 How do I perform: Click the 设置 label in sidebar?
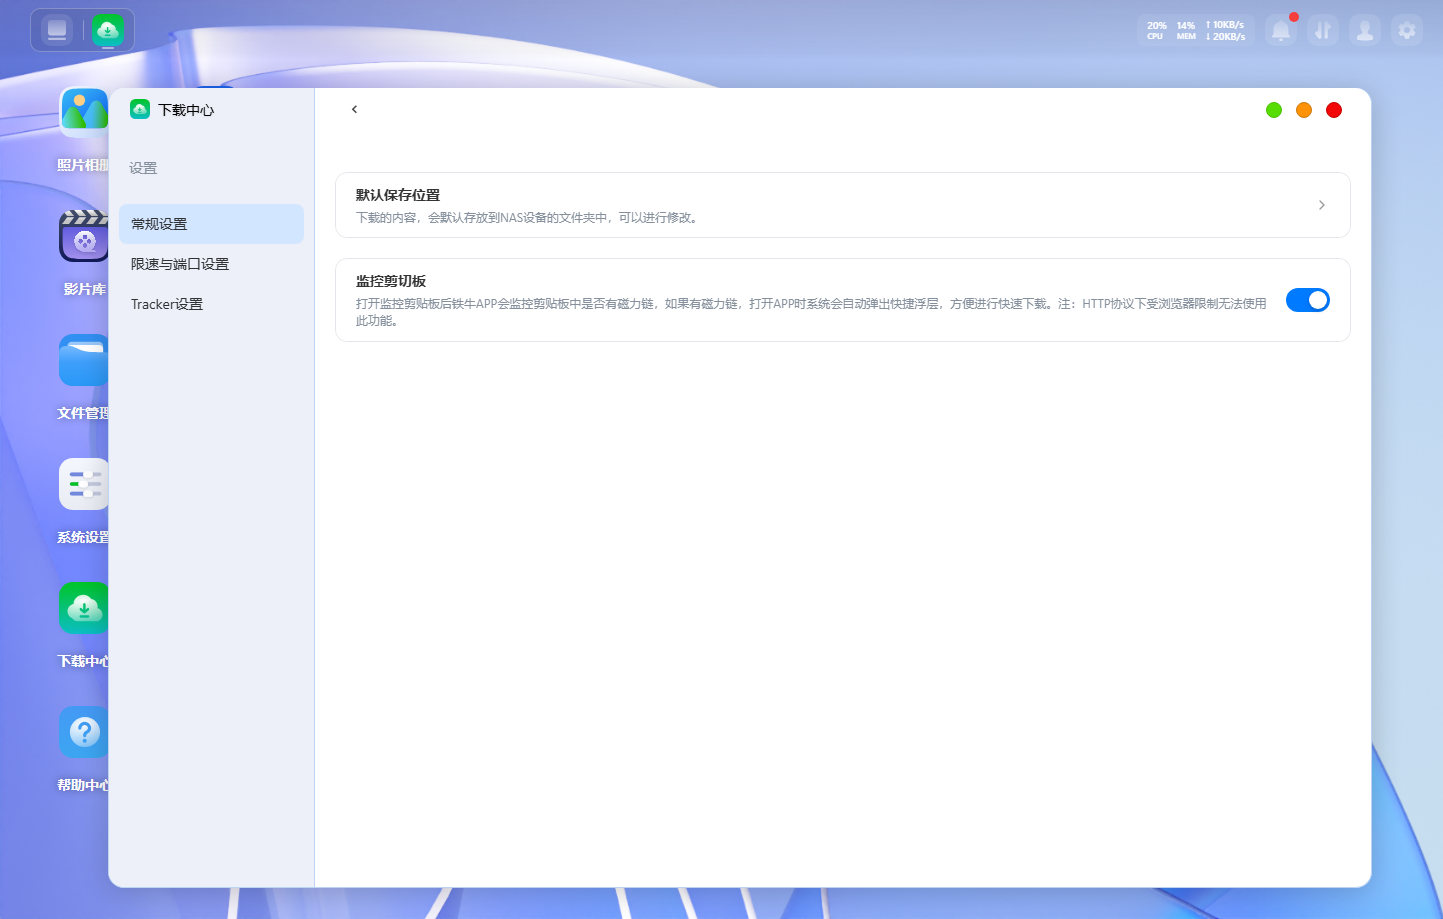143,168
